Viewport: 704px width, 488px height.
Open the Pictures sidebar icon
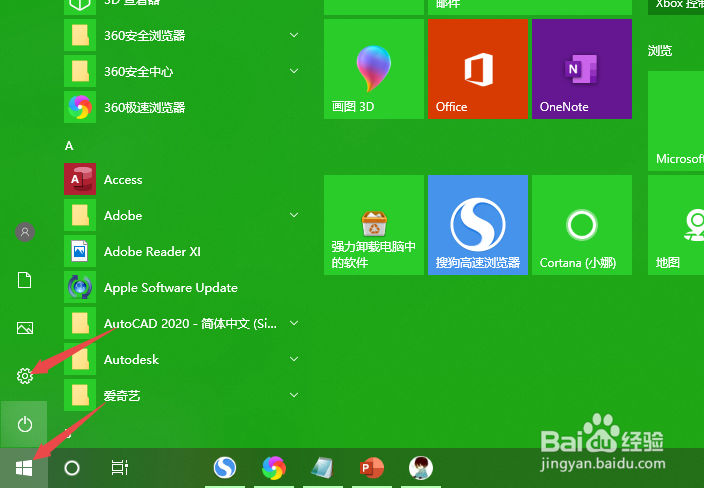coord(25,328)
